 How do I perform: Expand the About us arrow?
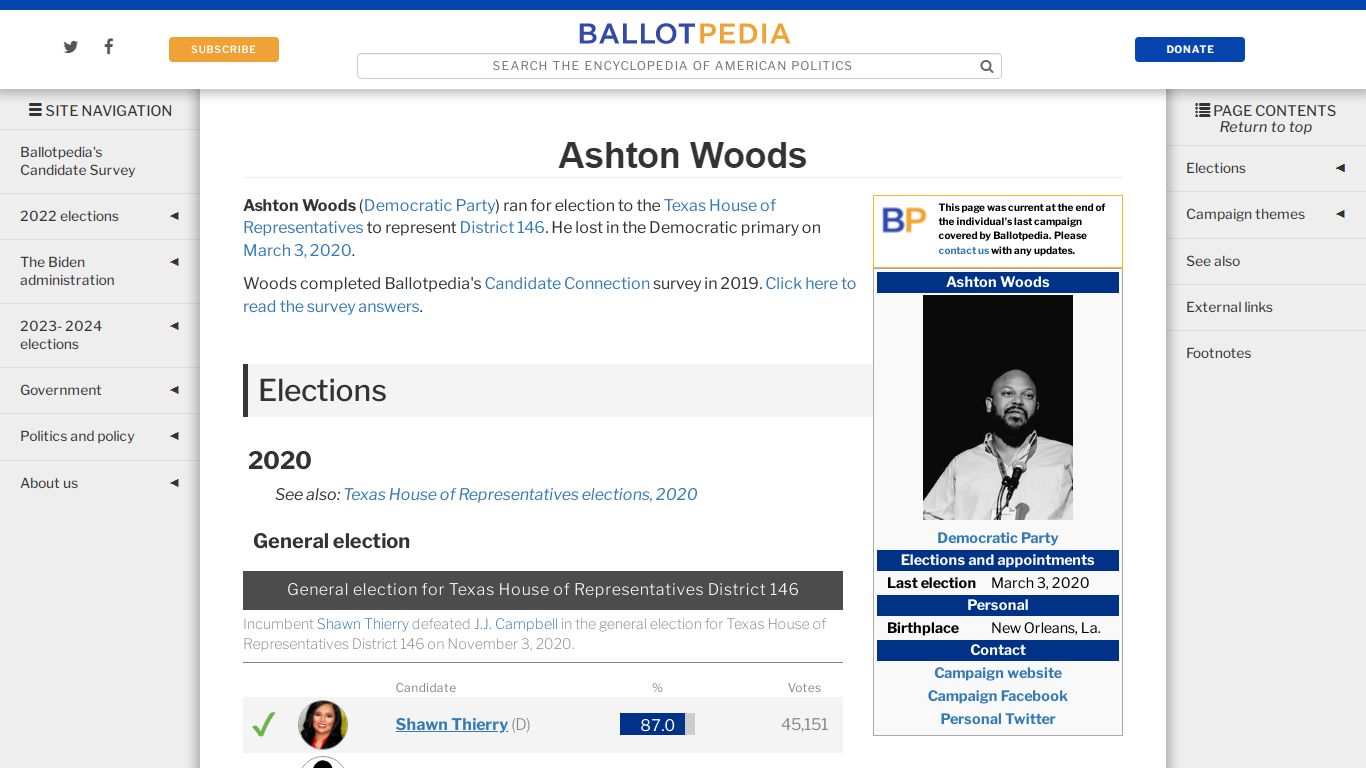174,483
